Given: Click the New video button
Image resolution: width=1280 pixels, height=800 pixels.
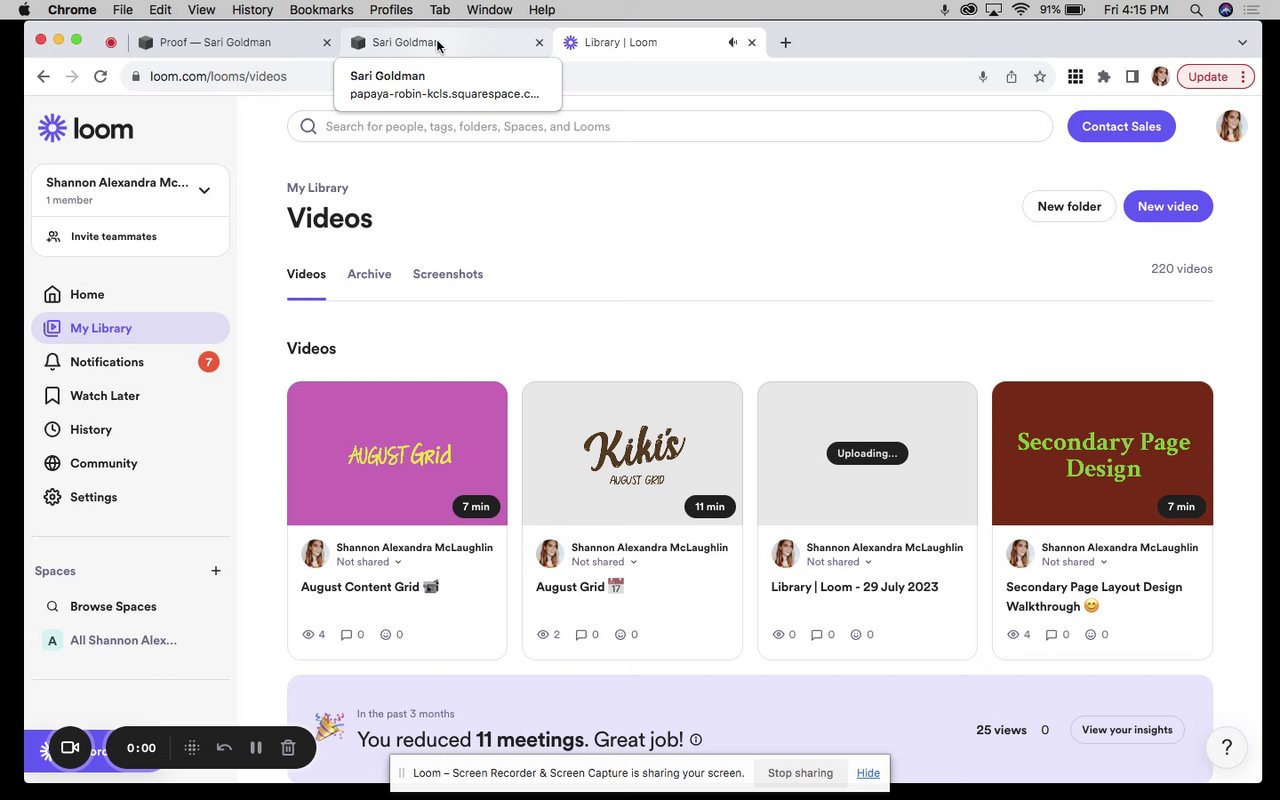Looking at the screenshot, I should tap(1168, 206).
